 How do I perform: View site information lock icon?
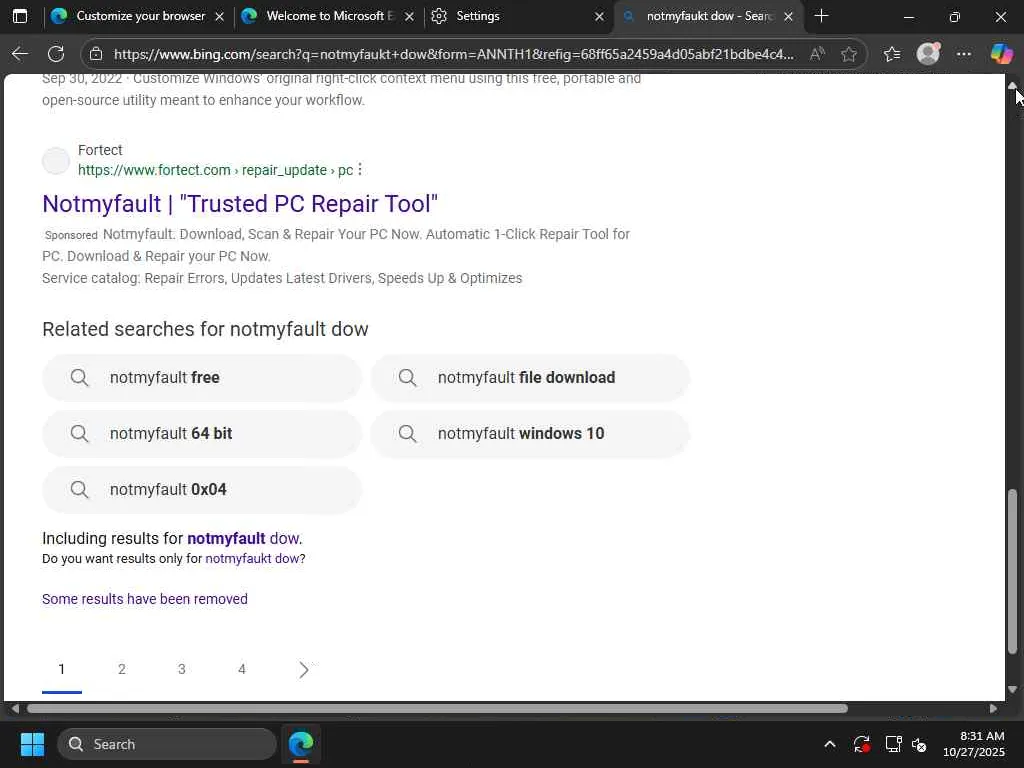tap(96, 54)
